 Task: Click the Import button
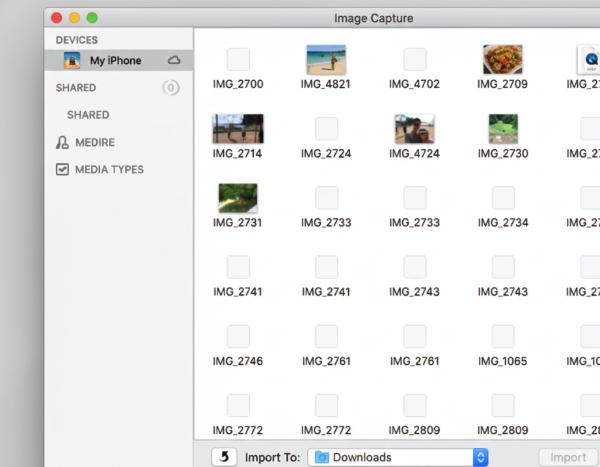pyautogui.click(x=568, y=457)
